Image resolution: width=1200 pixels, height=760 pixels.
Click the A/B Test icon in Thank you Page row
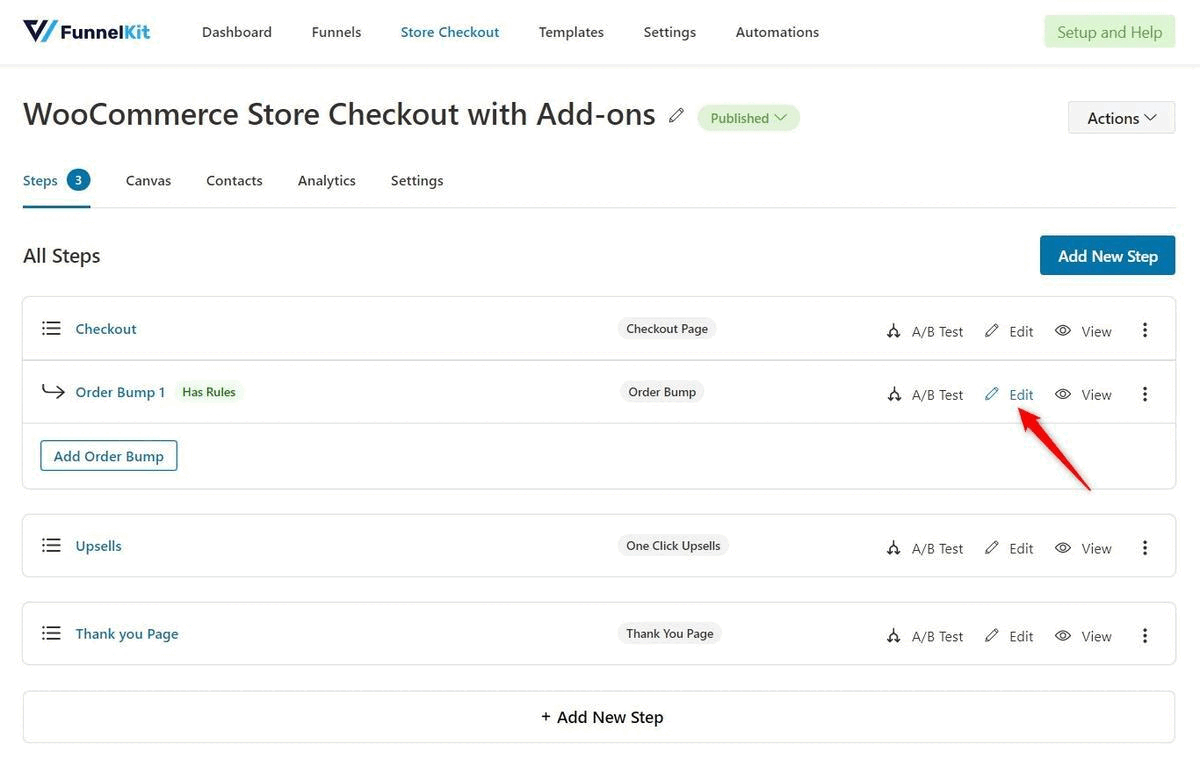click(x=894, y=636)
